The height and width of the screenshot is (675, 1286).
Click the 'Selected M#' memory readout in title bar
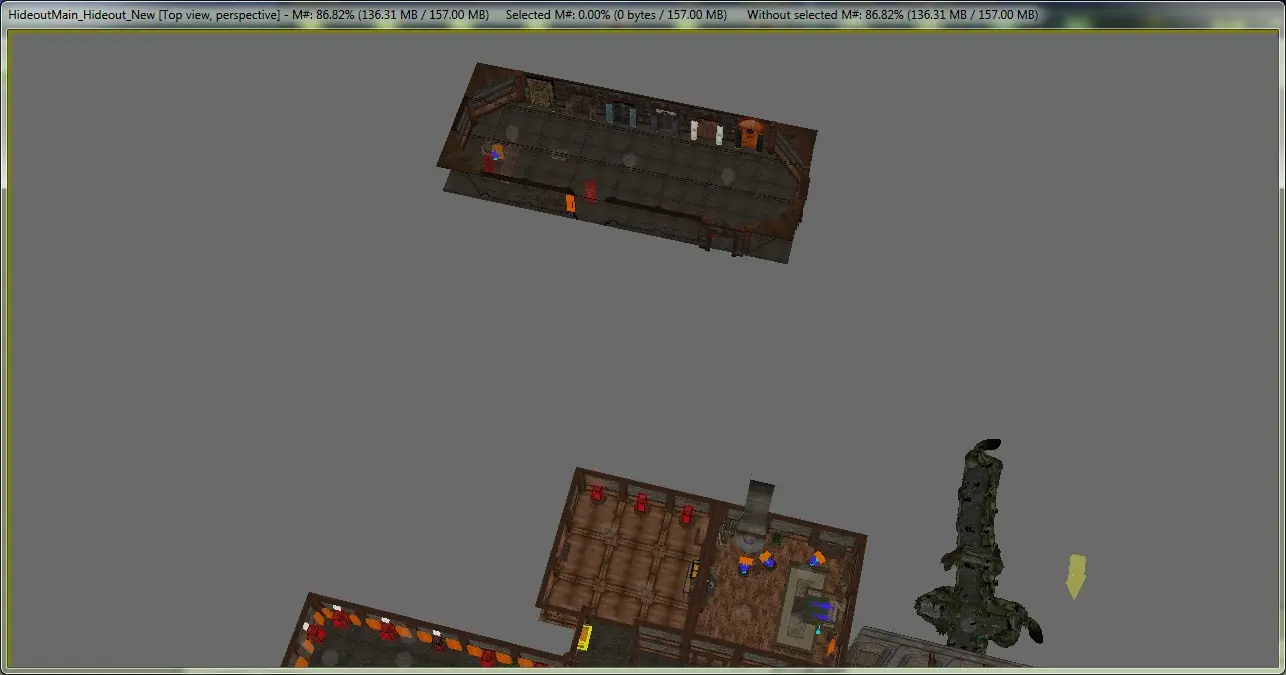click(x=618, y=15)
